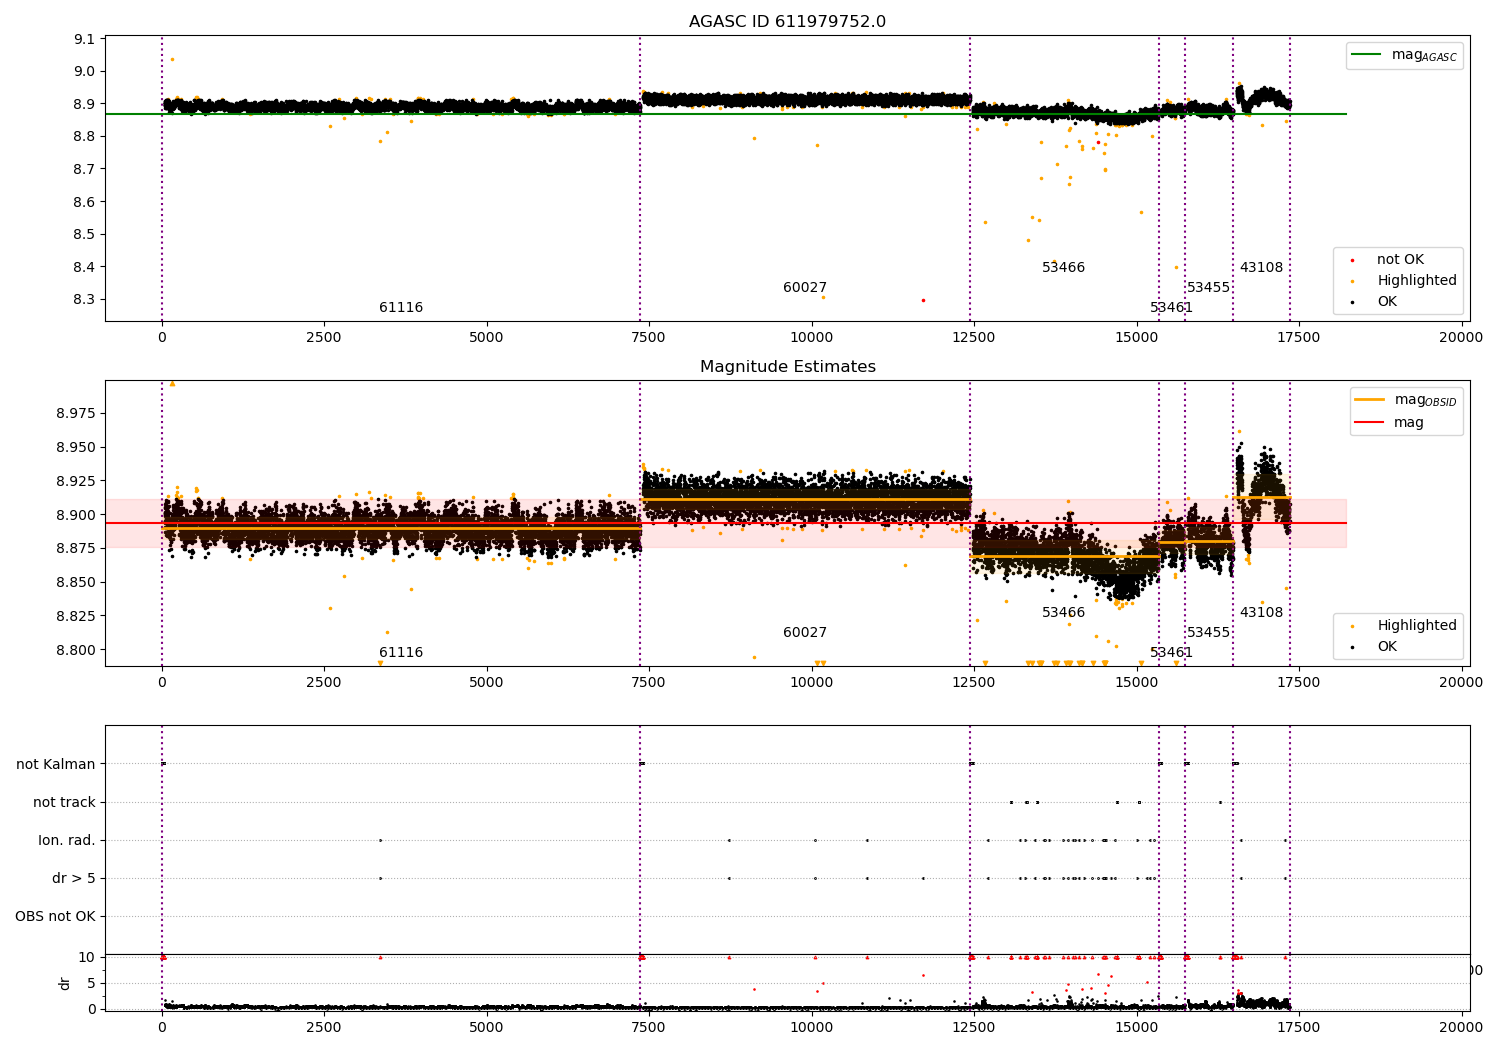
Task: Click the 'not track' axis label
Action: pos(64,803)
